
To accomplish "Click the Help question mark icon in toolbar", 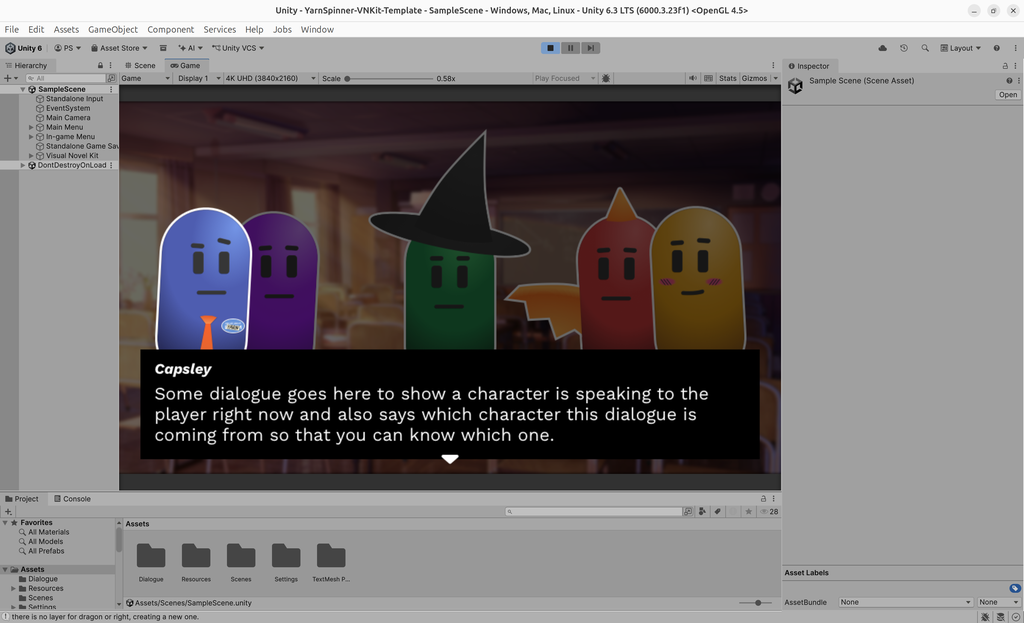I will point(997,48).
